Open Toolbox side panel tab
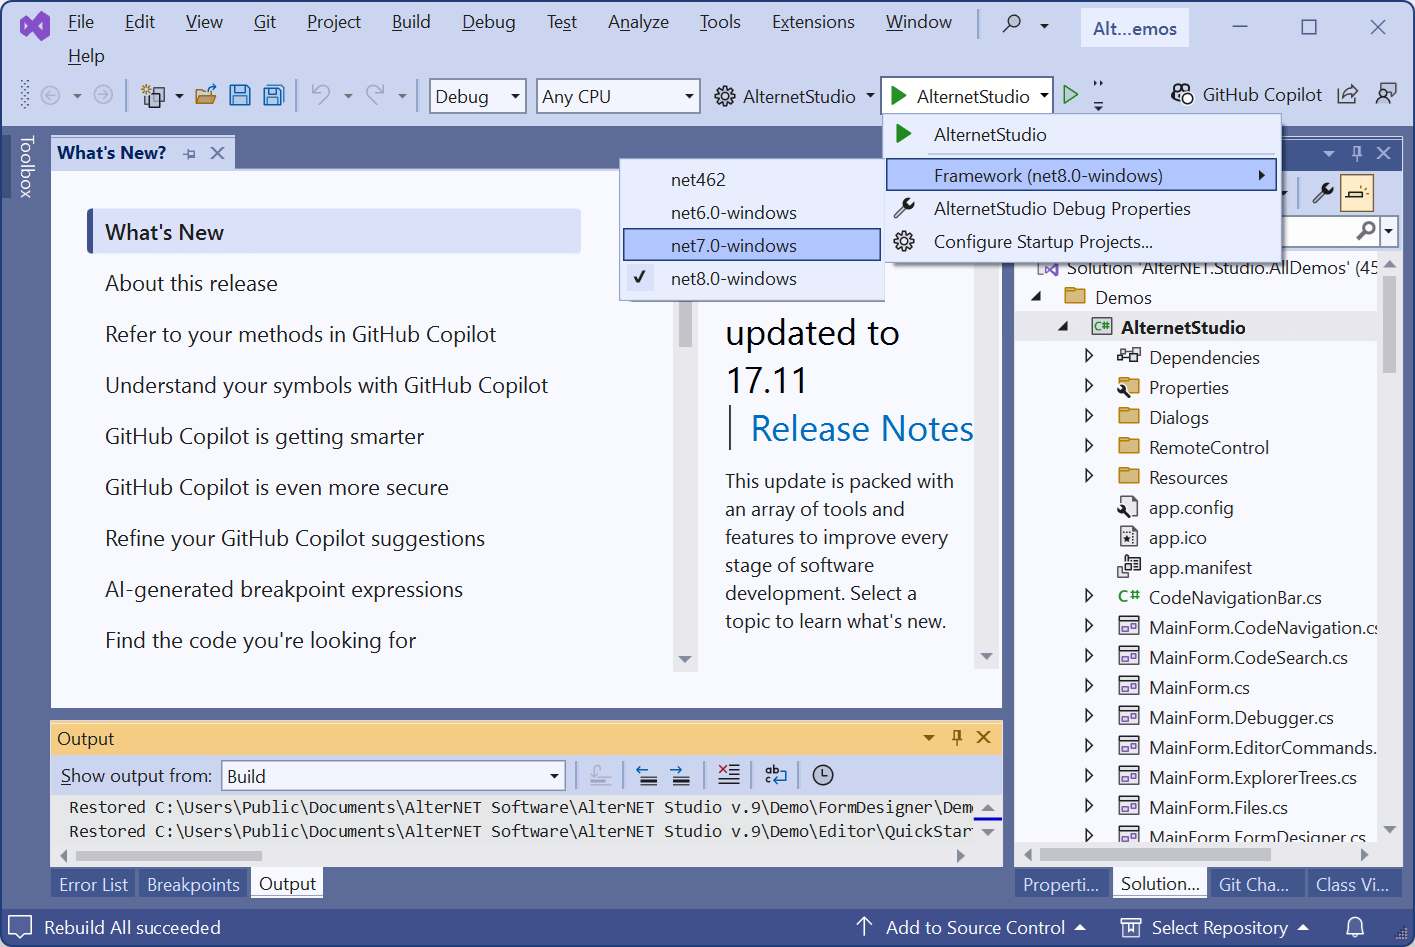1415x947 pixels. (26, 167)
